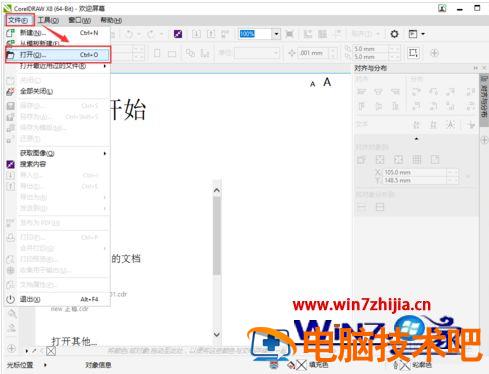
Task: Click the distribute left icon in docker
Action: coord(416,92)
